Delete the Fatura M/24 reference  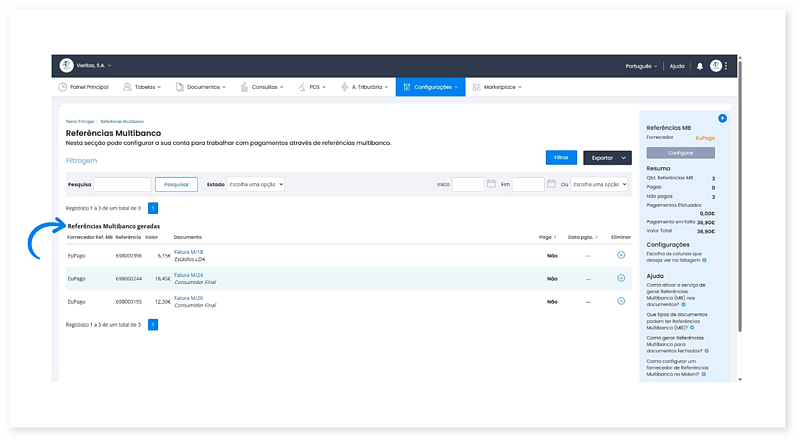click(621, 278)
